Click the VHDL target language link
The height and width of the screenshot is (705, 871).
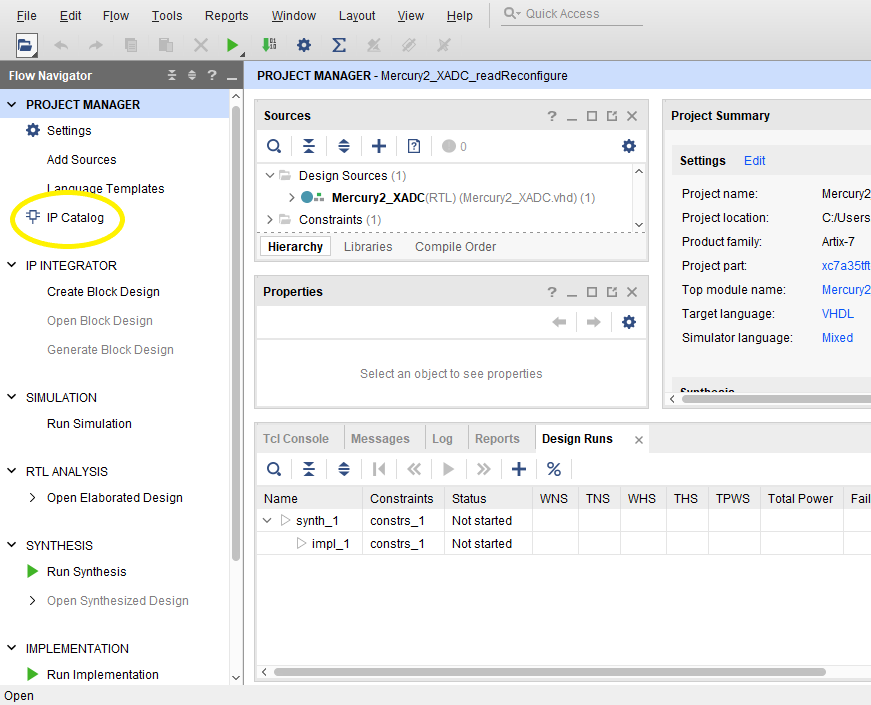click(x=838, y=313)
